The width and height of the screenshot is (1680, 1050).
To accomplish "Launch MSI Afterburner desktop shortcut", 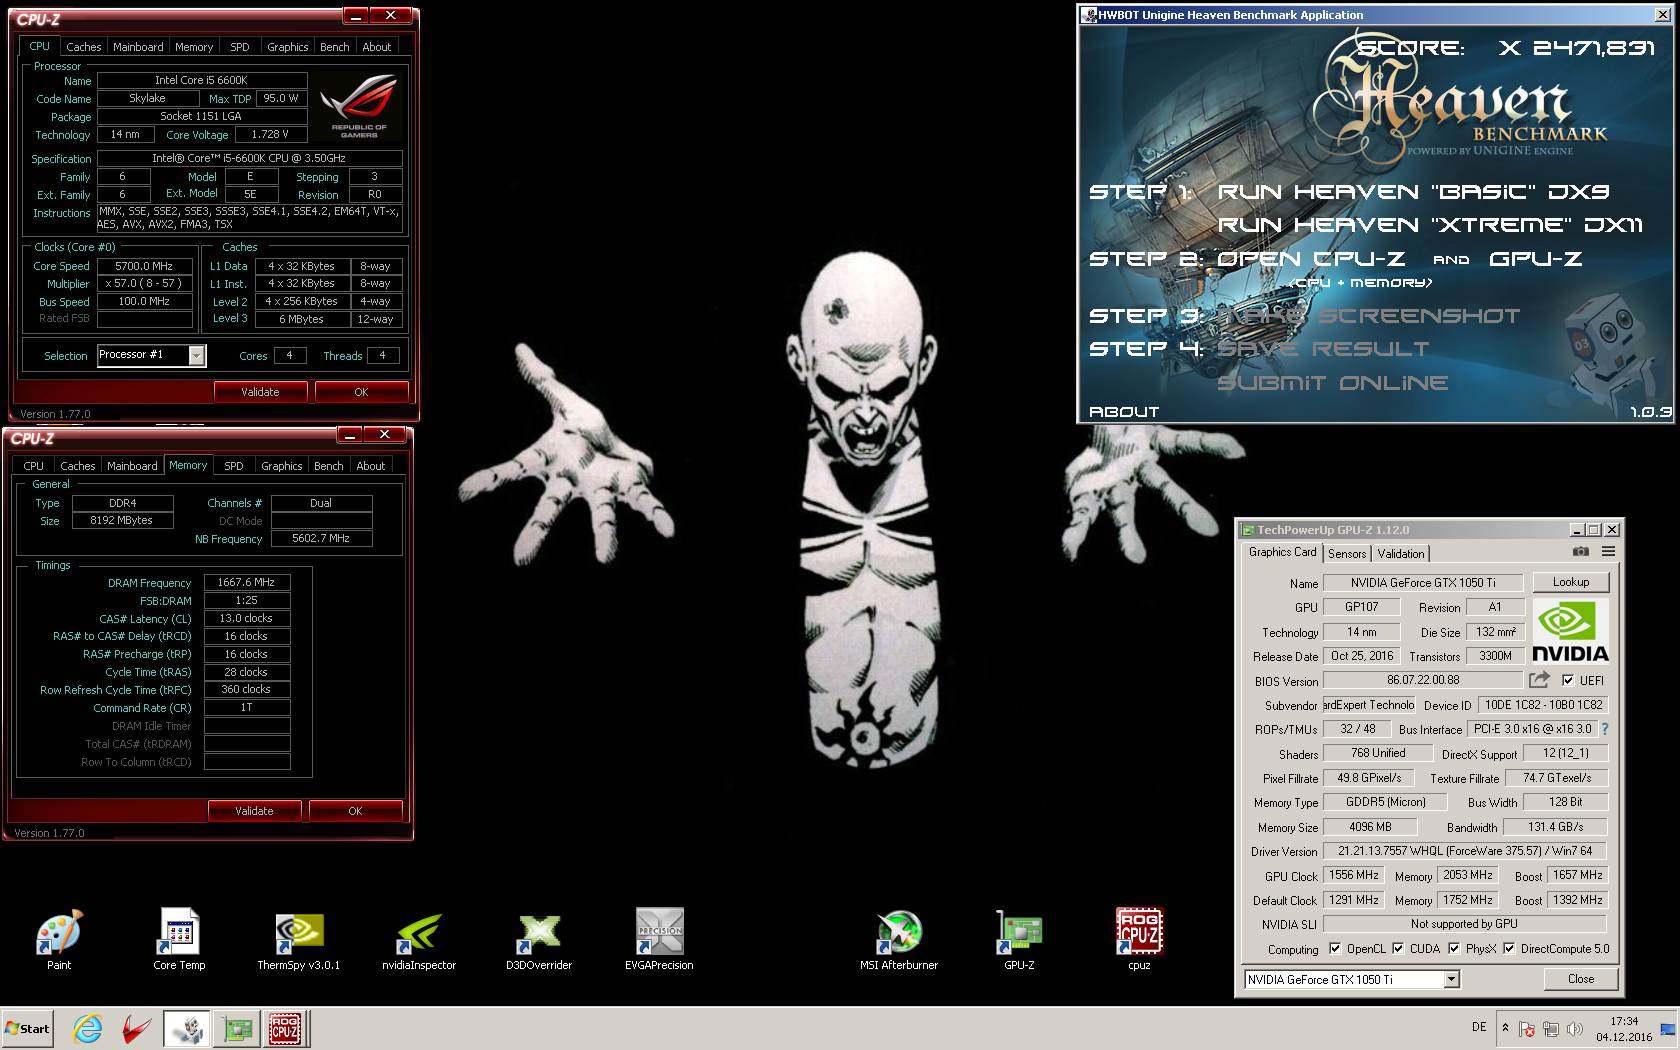I will (899, 939).
